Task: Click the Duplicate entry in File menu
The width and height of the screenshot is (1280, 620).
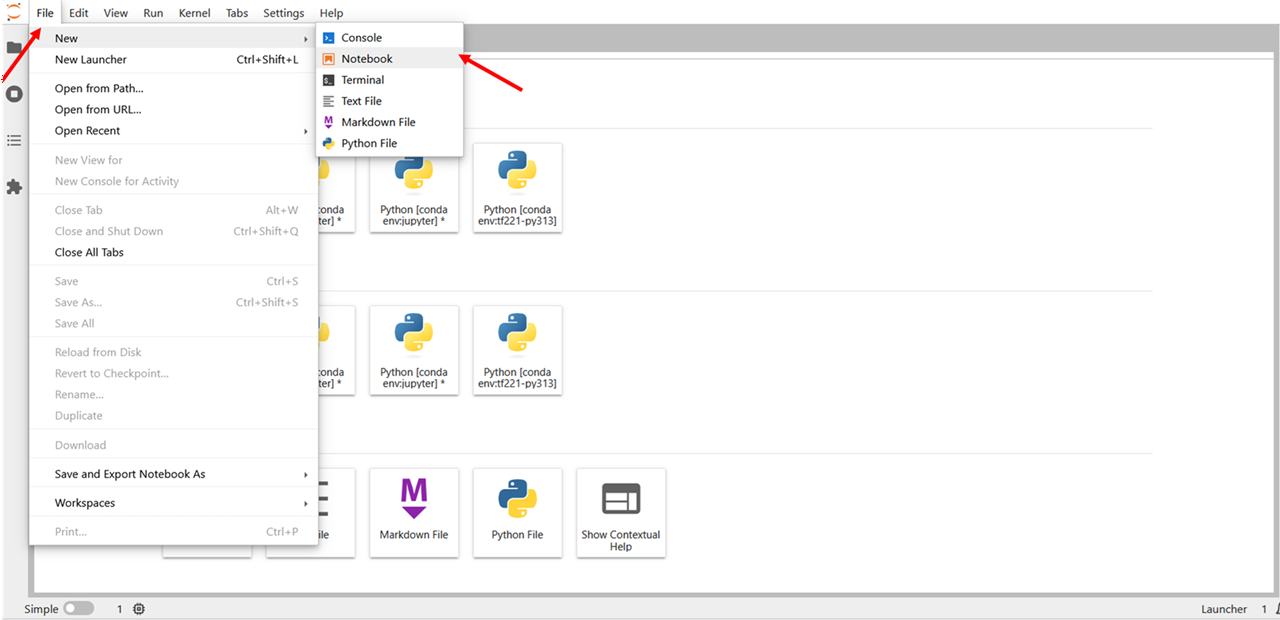Action: pyautogui.click(x=174, y=416)
